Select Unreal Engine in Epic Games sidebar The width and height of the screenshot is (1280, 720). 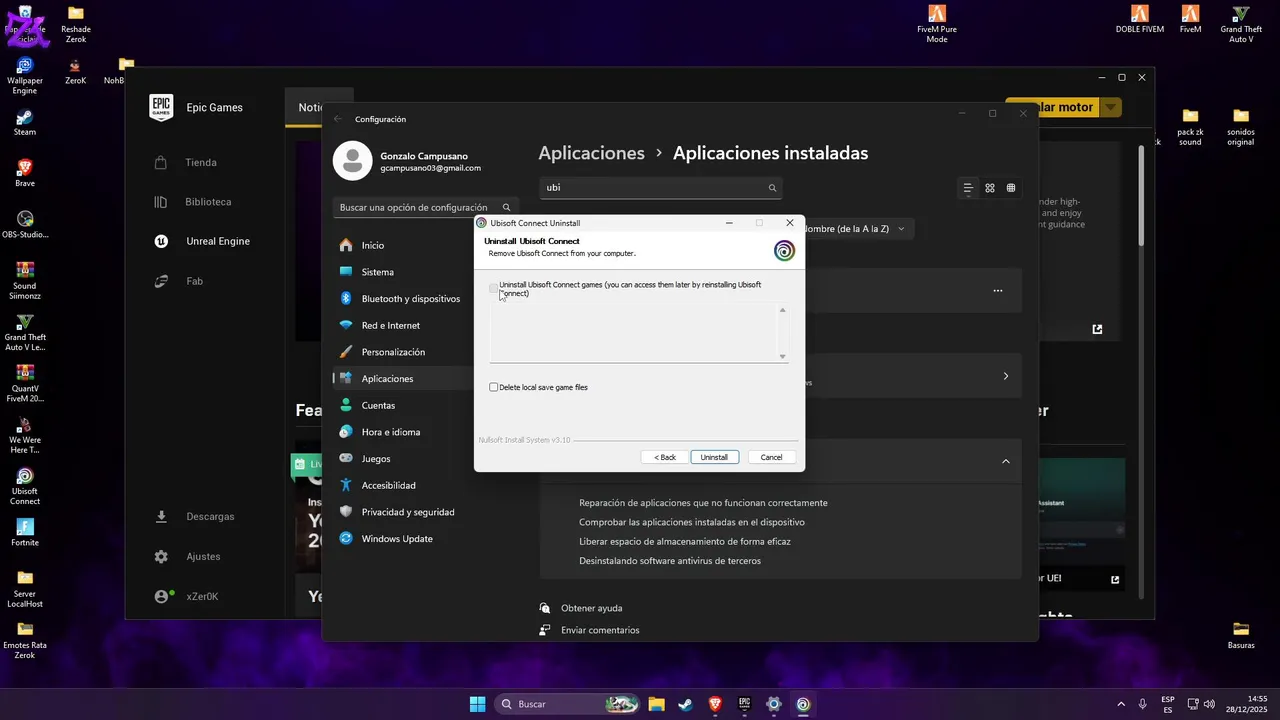pos(217,241)
